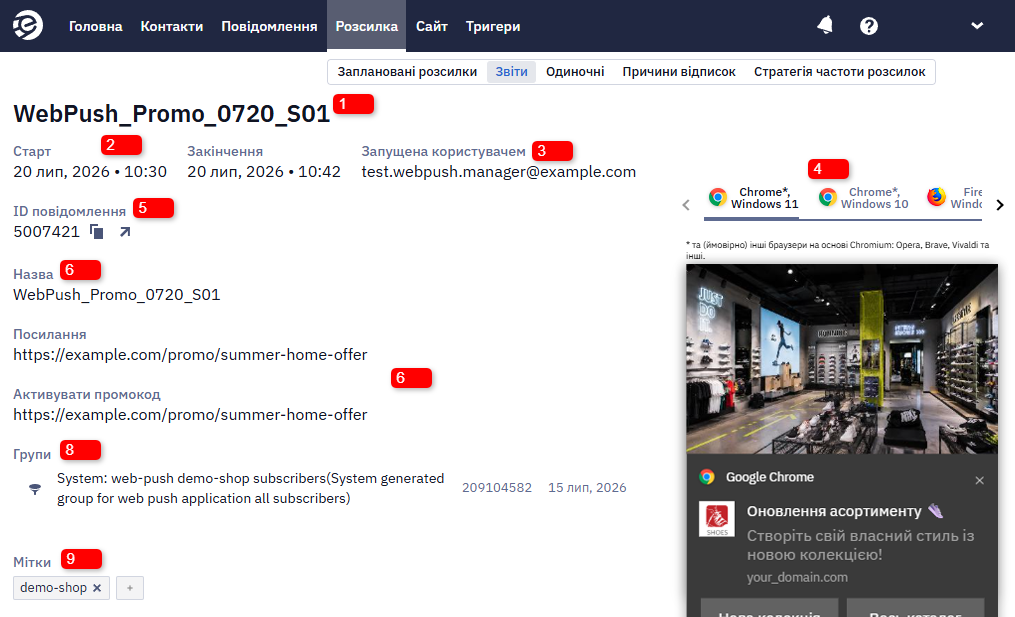Click the eSputnik logo icon
Screen dimensions: 1015x617
click(x=28, y=26)
